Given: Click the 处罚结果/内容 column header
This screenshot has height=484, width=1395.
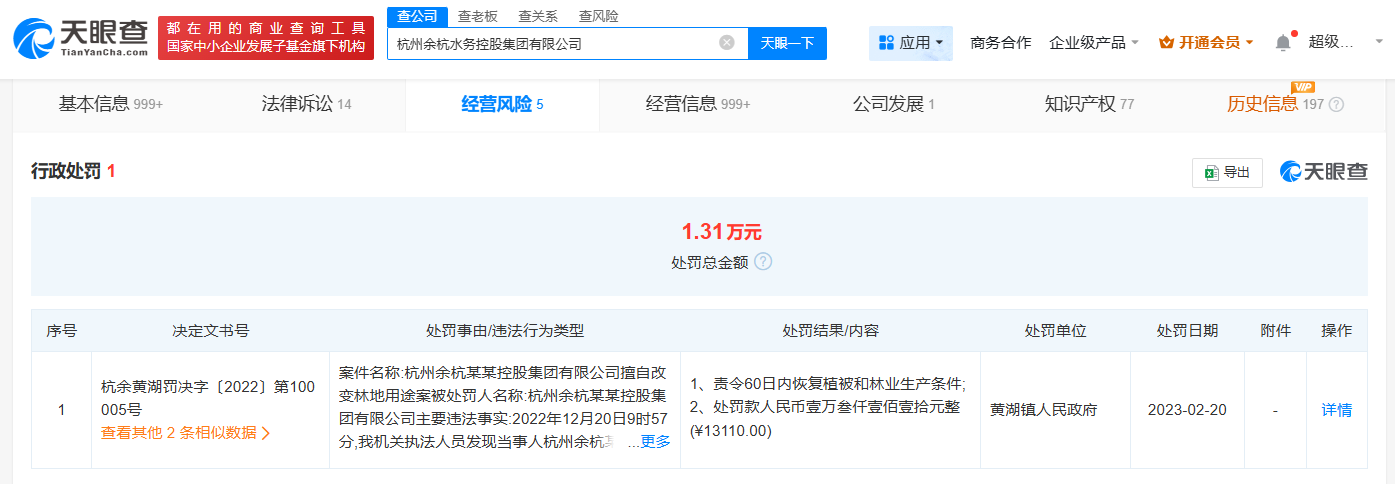Looking at the screenshot, I should click(830, 331).
